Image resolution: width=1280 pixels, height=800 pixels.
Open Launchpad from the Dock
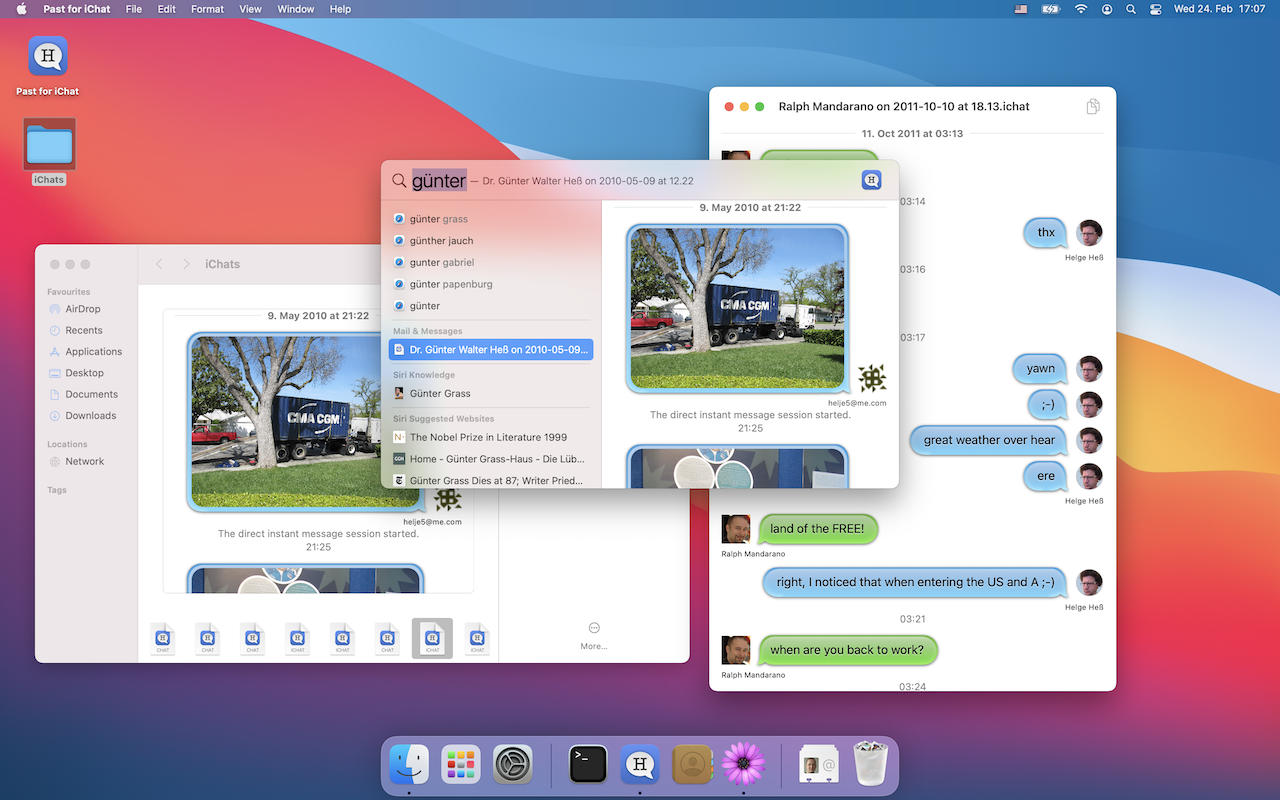461,765
